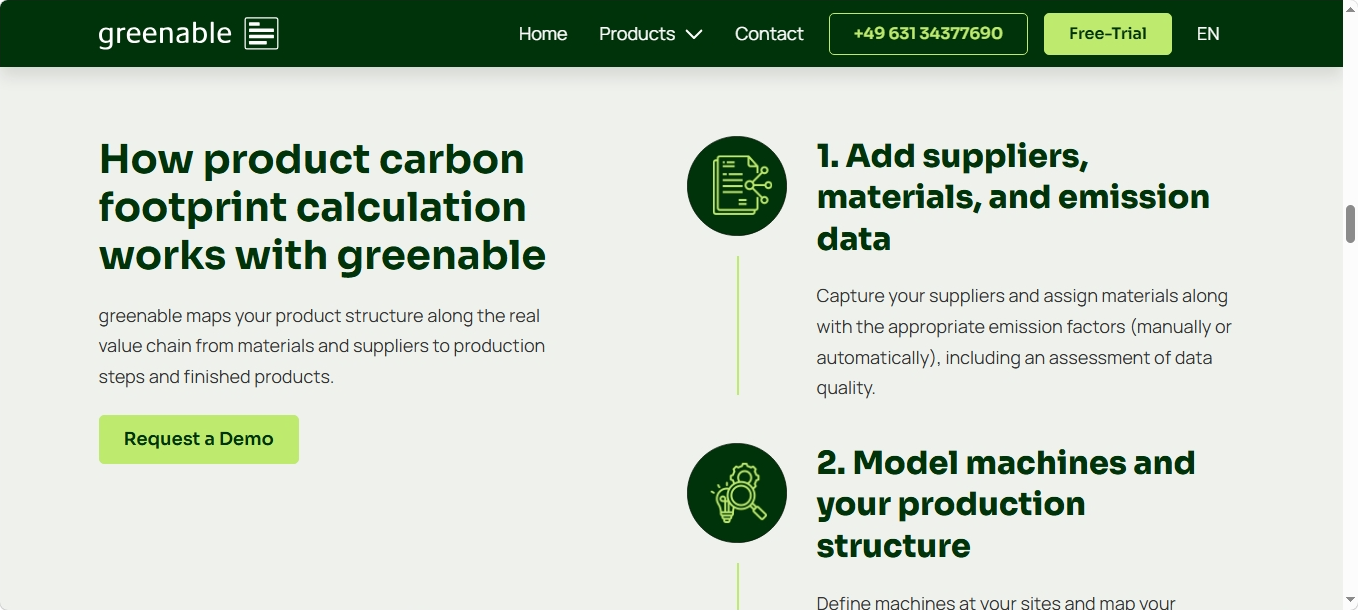Viewport: 1358px width, 610px height.
Task: Click paragraph starting "Capture your suppliers and assign"
Action: click(1024, 342)
